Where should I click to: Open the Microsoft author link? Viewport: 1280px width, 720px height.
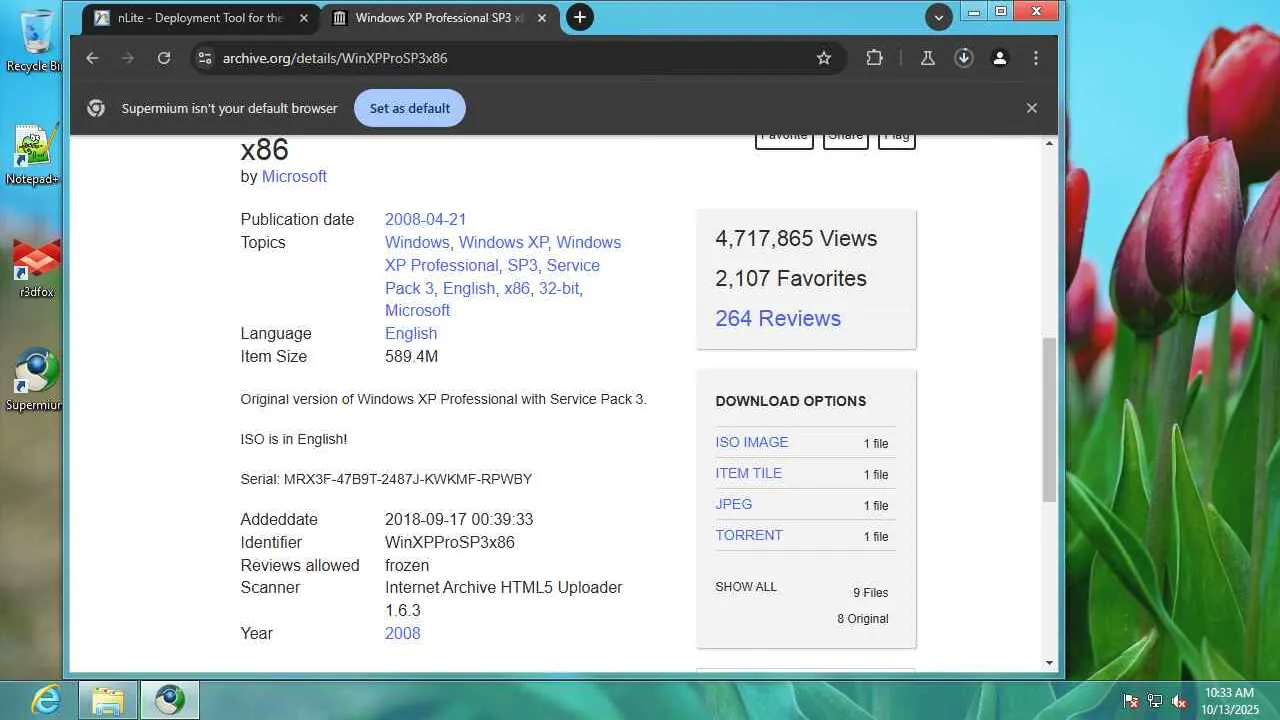coord(294,176)
